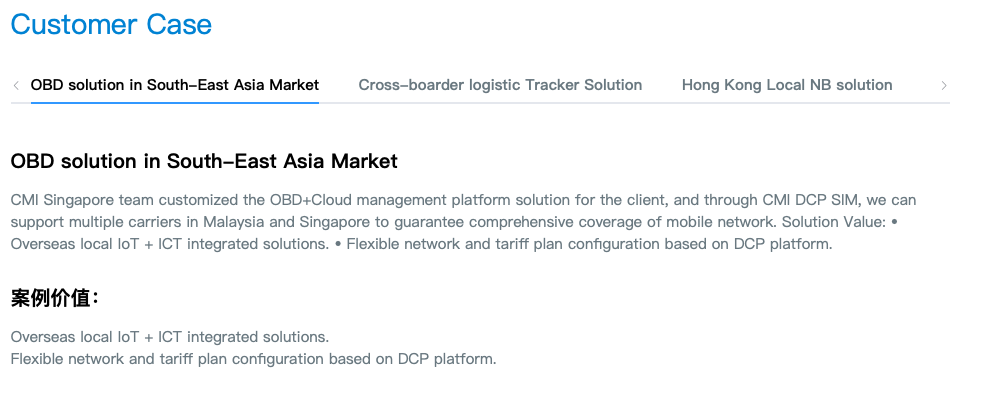Click the last line about DCP platform configuration
The width and height of the screenshot is (1002, 397).
point(253,359)
